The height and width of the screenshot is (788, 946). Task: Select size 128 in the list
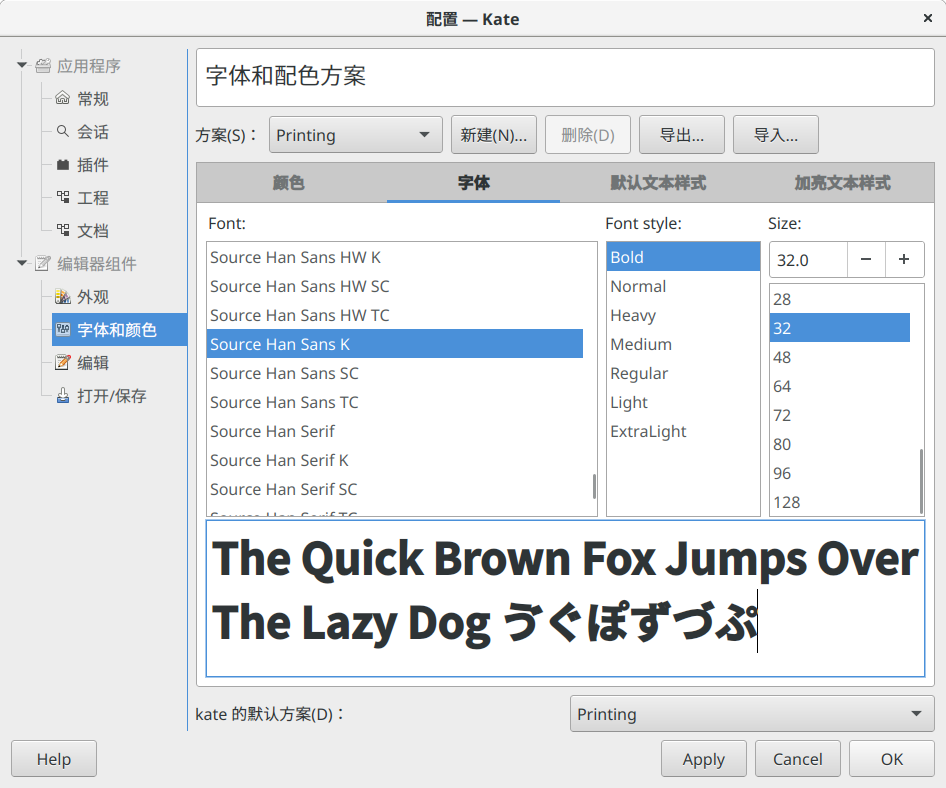(840, 501)
